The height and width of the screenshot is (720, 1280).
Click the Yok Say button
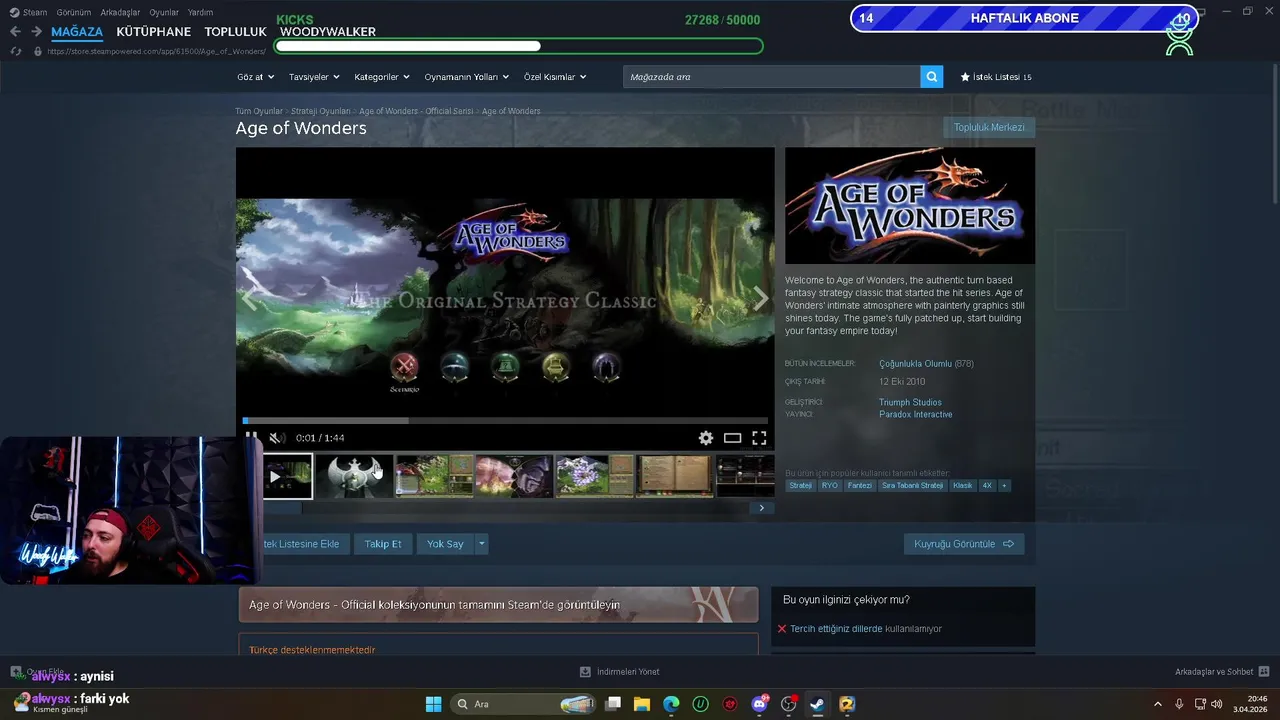point(445,544)
